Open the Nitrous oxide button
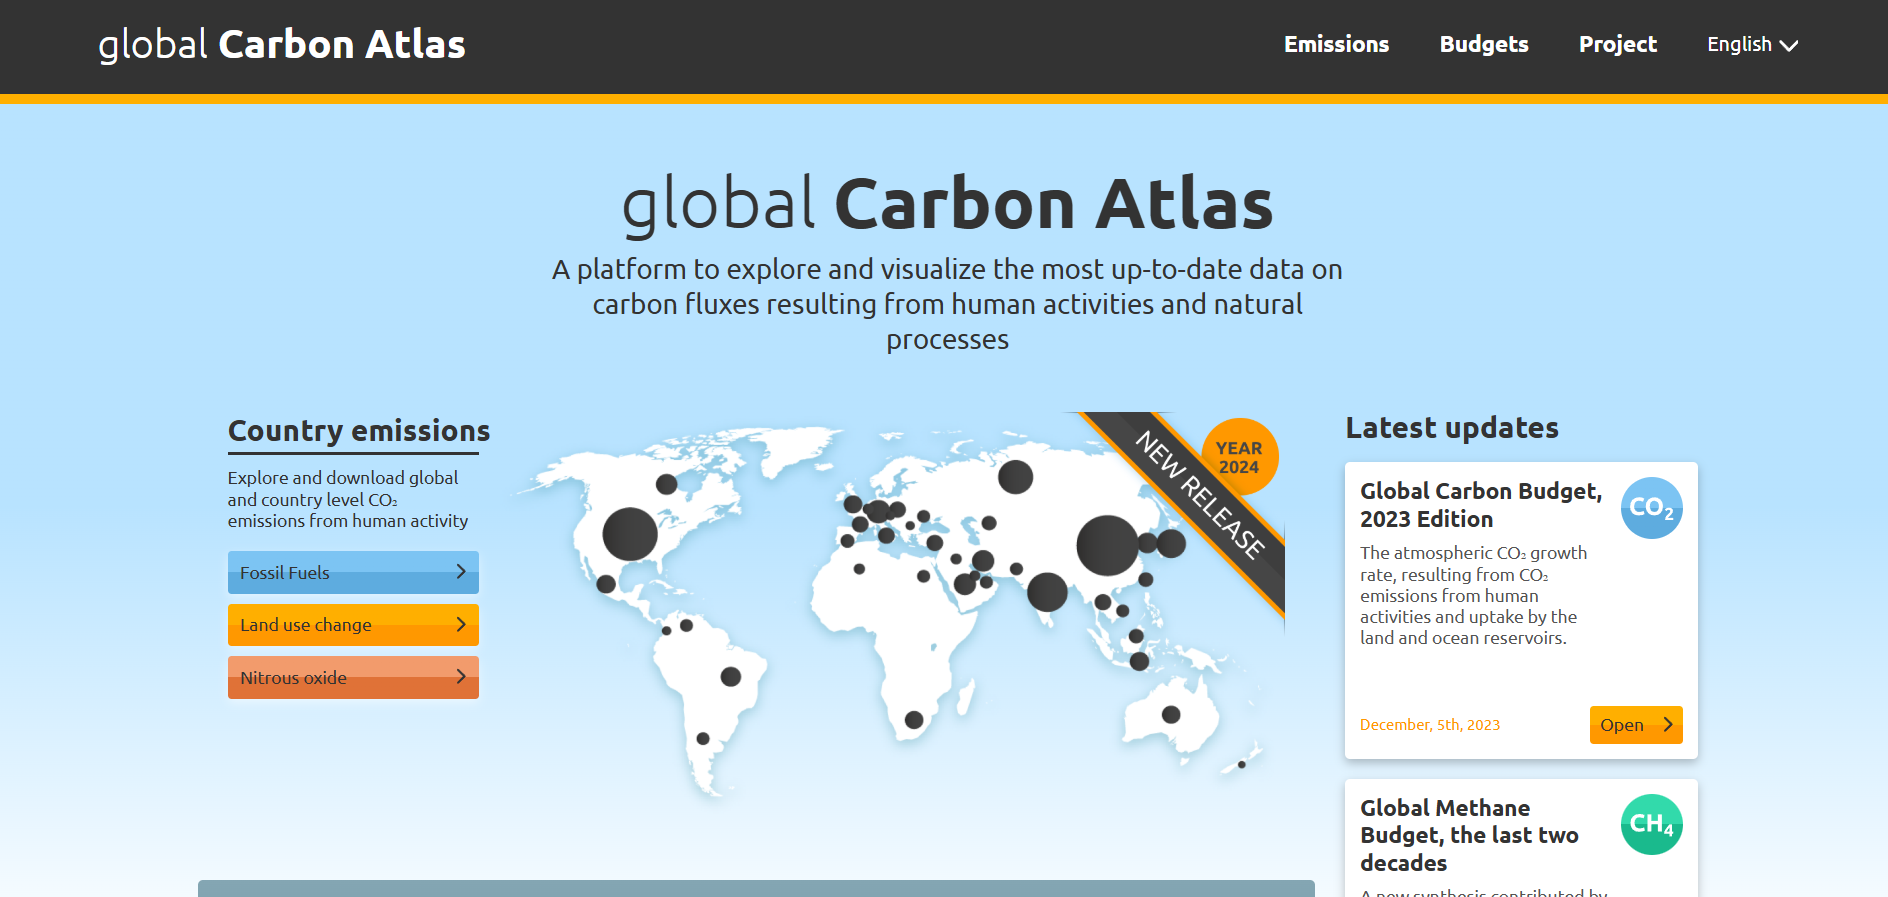The height and width of the screenshot is (897, 1888). 353,677
